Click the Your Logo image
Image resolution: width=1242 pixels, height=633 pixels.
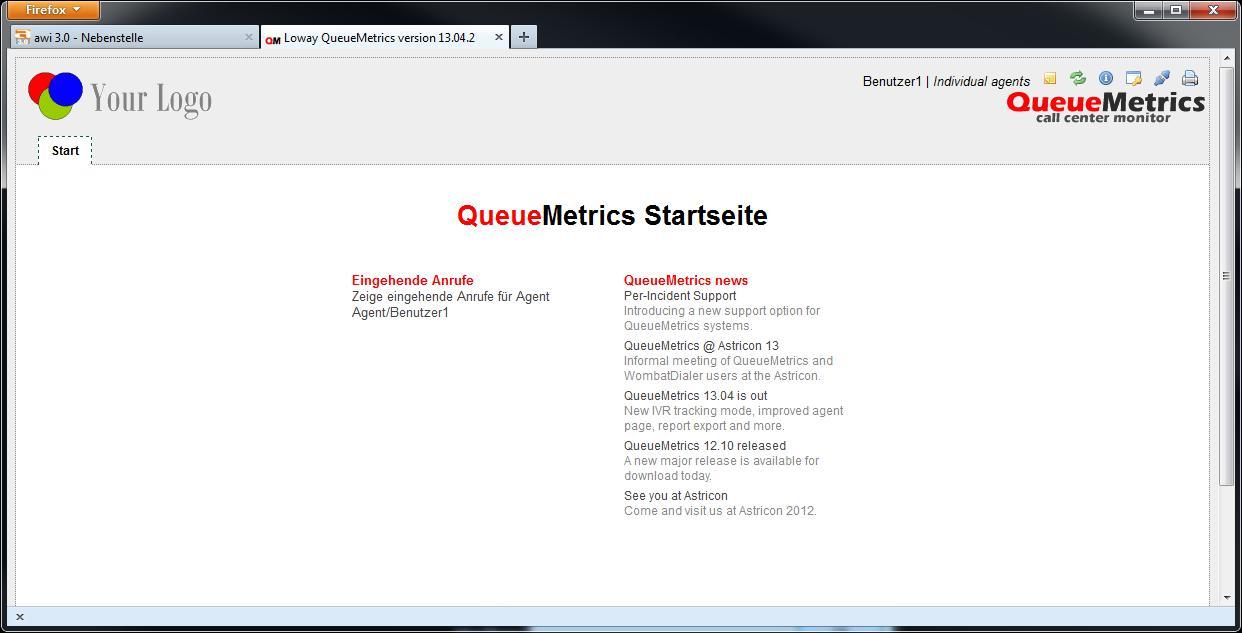click(120, 97)
